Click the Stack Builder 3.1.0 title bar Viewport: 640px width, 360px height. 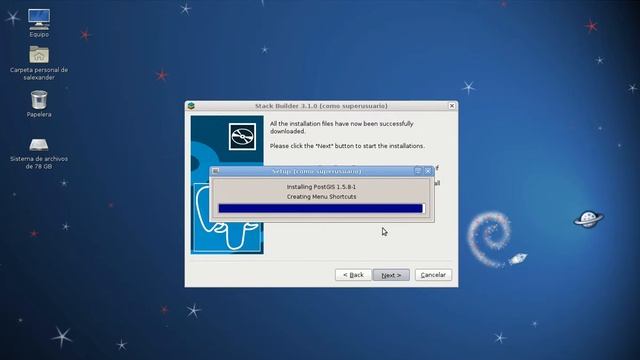coord(321,106)
